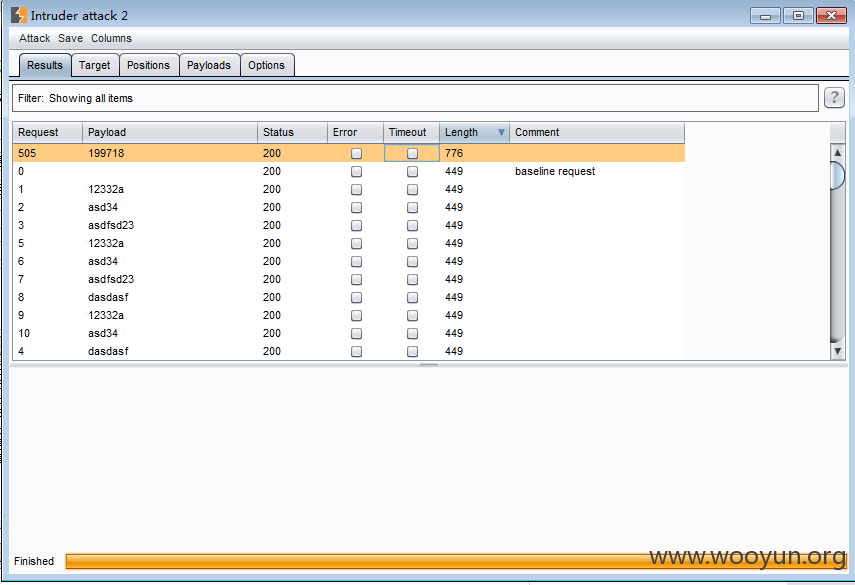Screen dimensions: 855x585
Task: Click the length value 776
Action: coord(454,153)
